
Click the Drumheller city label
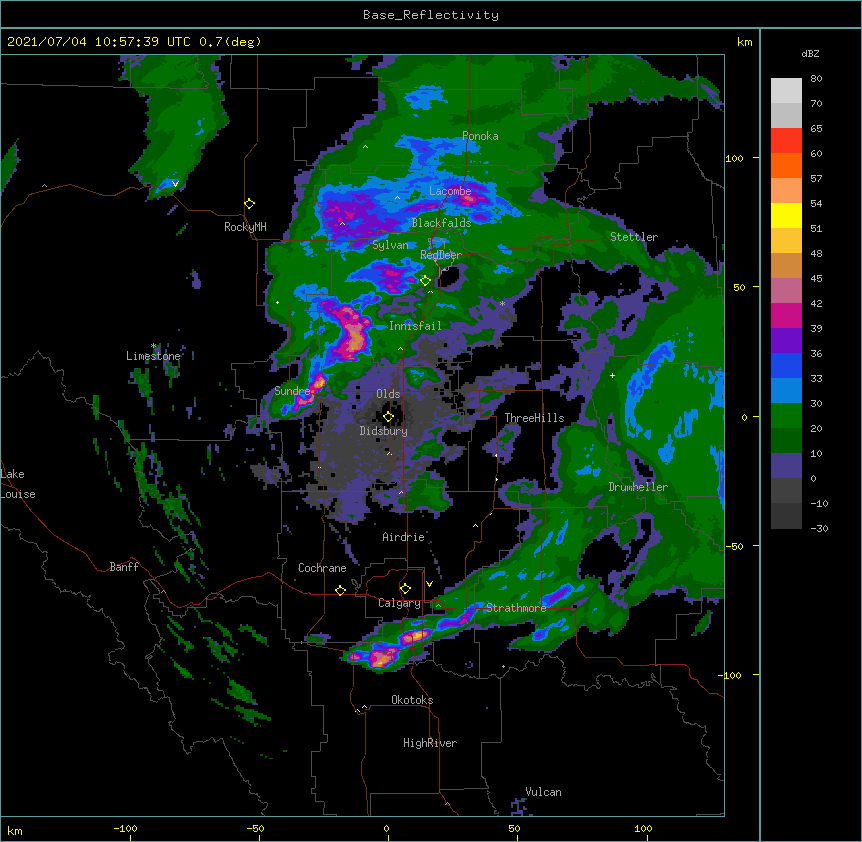point(638,487)
